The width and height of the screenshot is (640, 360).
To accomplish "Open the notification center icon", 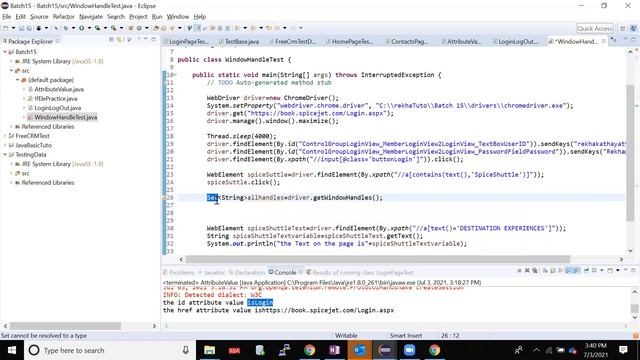I will [623, 350].
